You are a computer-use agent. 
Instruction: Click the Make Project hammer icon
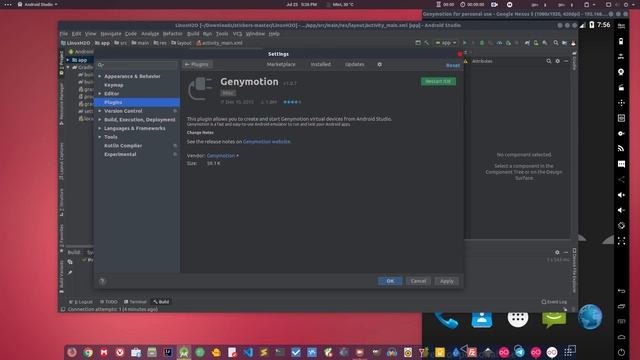tap(427, 42)
